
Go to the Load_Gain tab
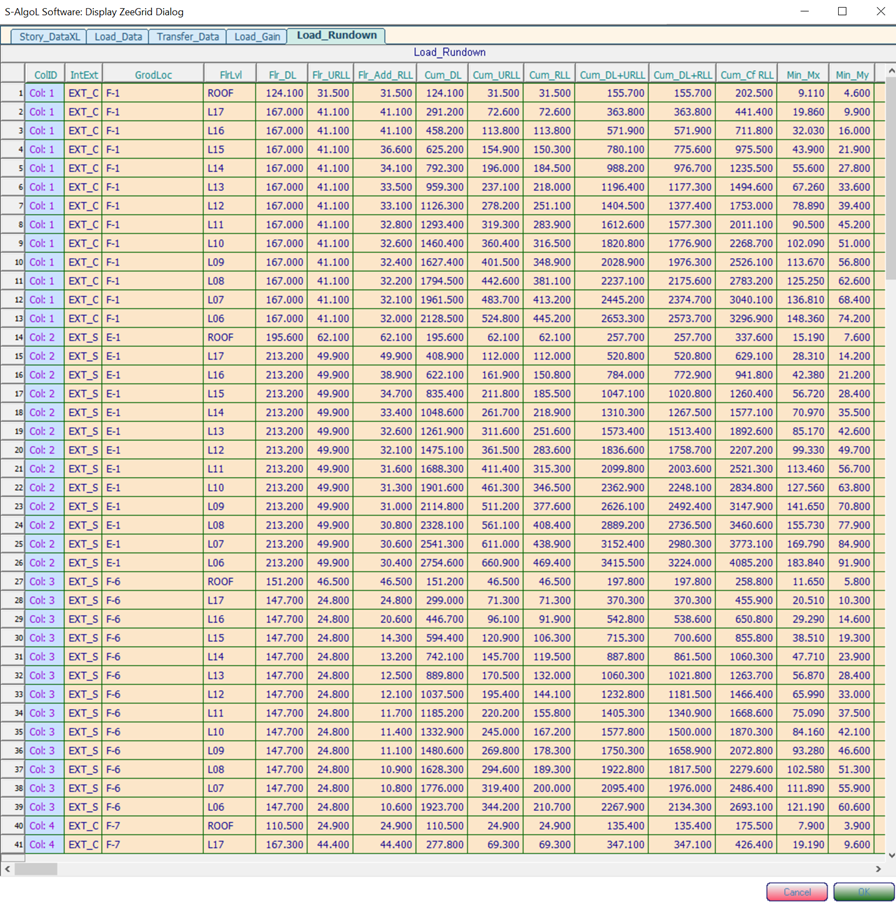pos(257,36)
